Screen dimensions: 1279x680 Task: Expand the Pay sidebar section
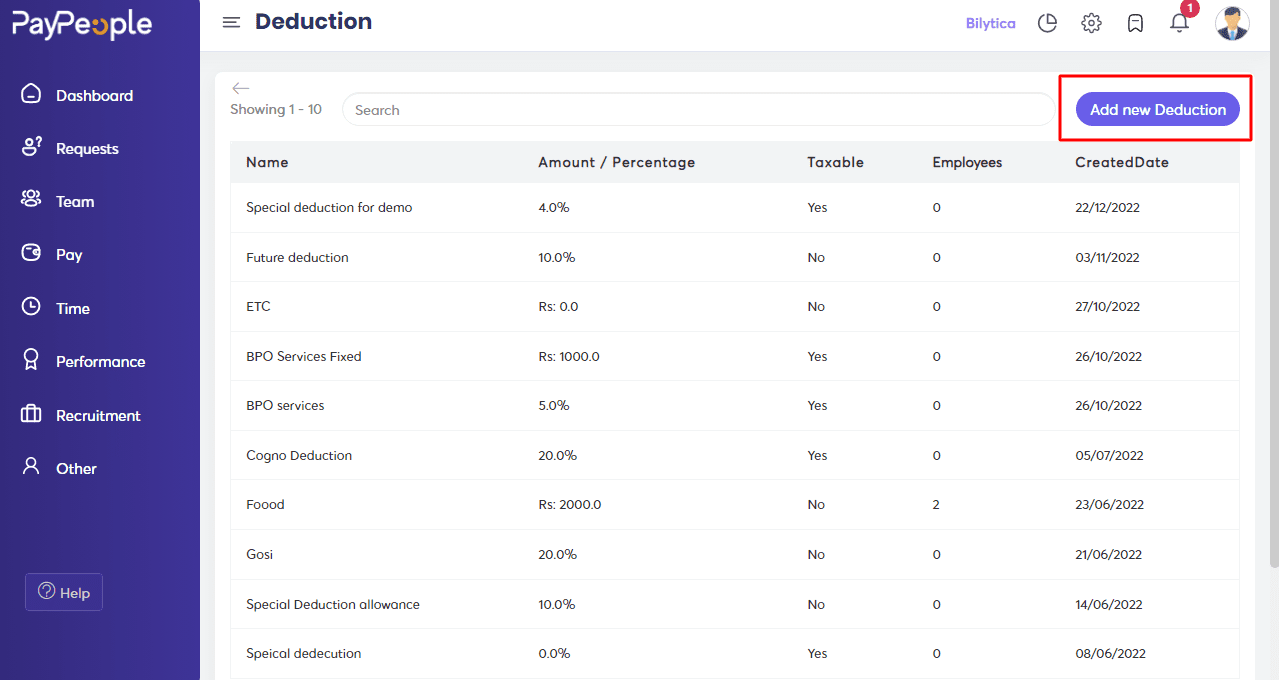click(x=69, y=255)
